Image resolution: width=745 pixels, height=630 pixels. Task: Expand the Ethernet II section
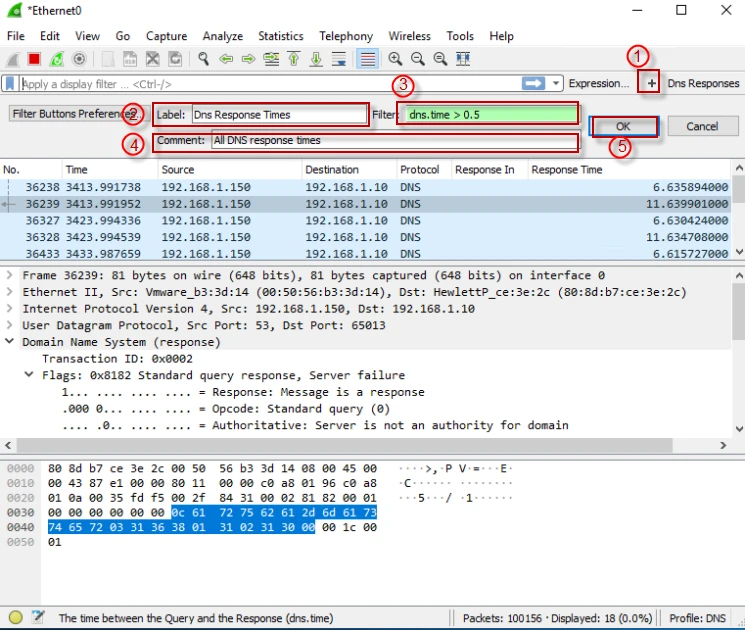point(10,292)
